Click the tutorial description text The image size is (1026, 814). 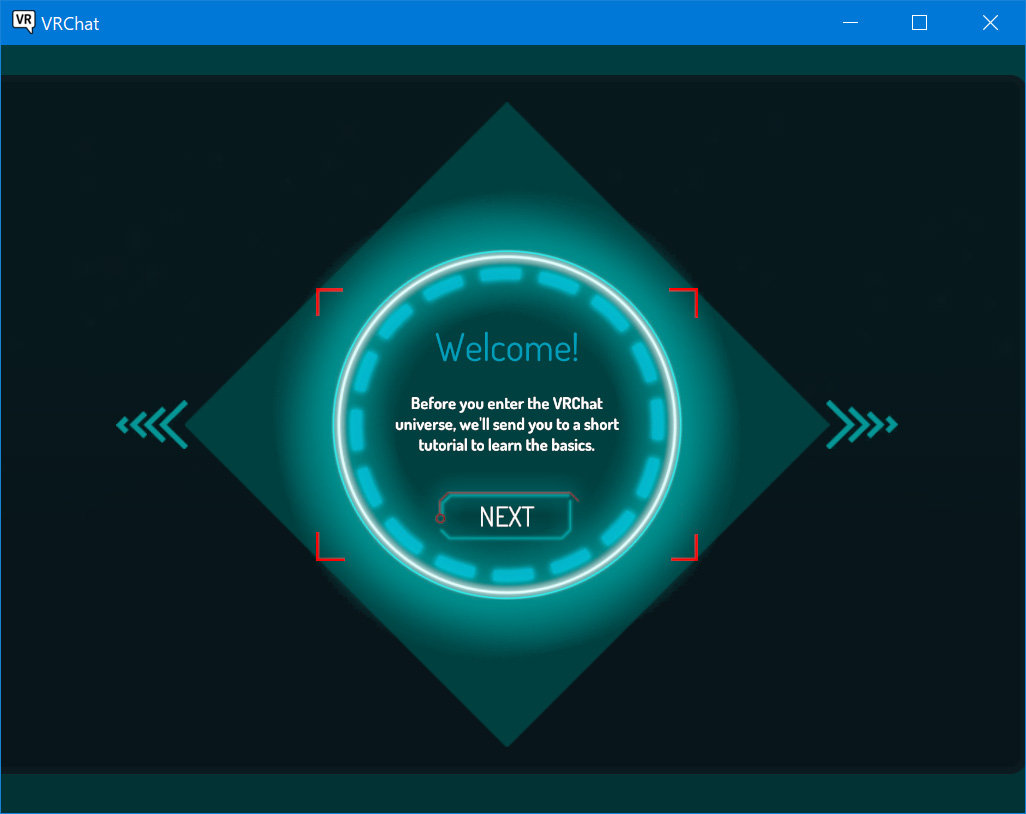[x=507, y=424]
